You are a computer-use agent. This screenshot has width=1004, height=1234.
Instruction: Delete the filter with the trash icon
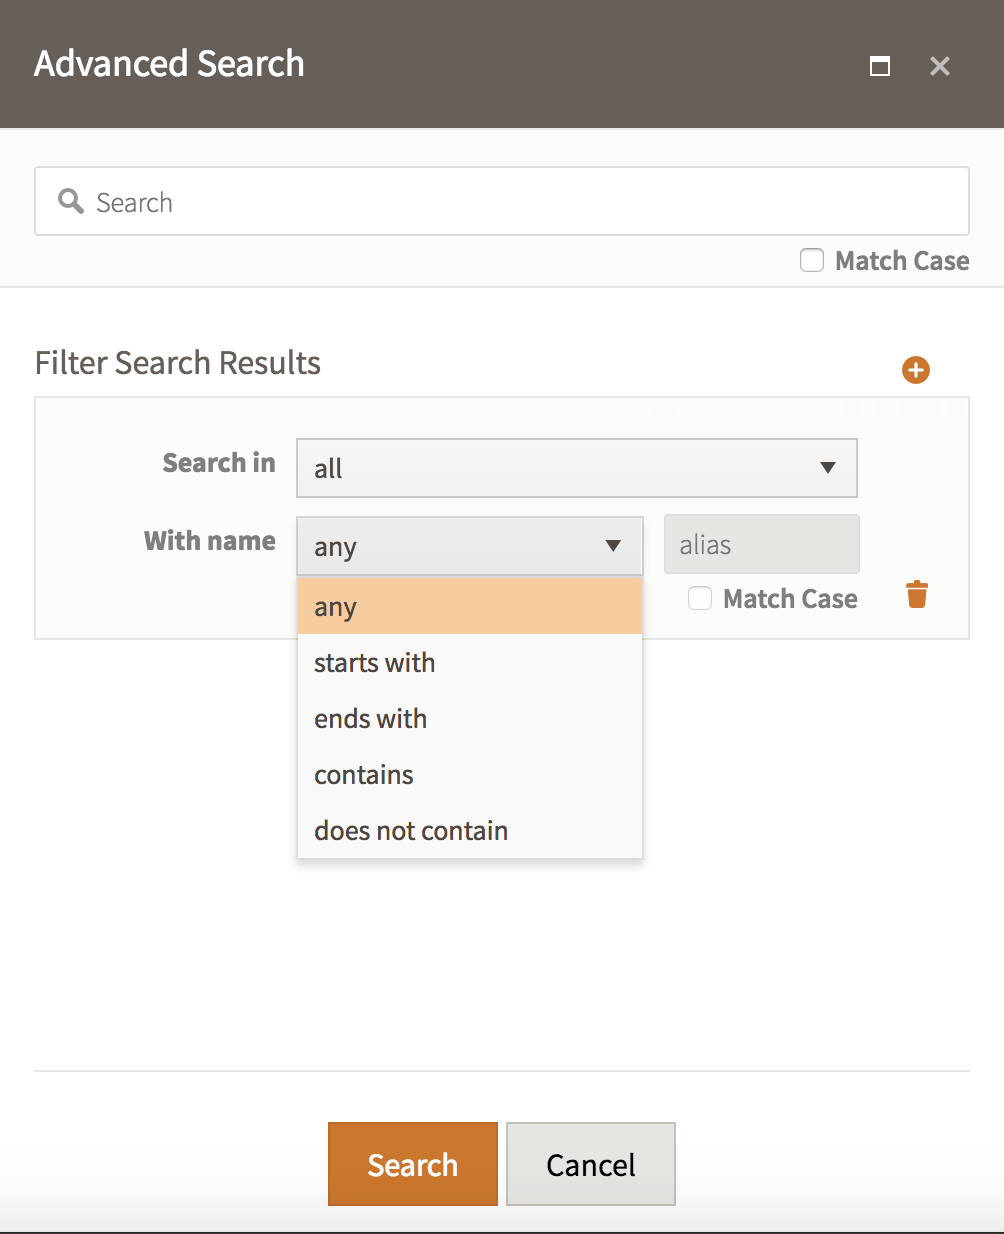tap(917, 594)
